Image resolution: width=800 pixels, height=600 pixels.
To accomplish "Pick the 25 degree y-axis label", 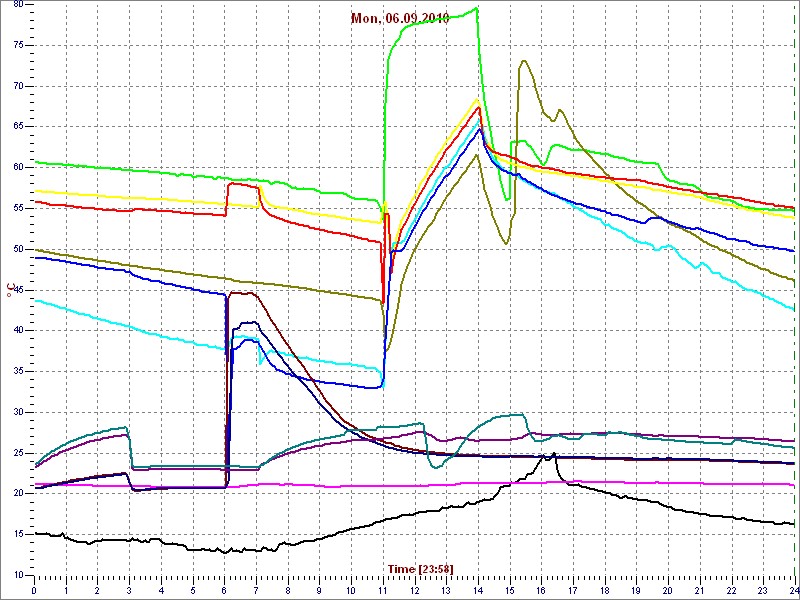I will (x=18, y=453).
